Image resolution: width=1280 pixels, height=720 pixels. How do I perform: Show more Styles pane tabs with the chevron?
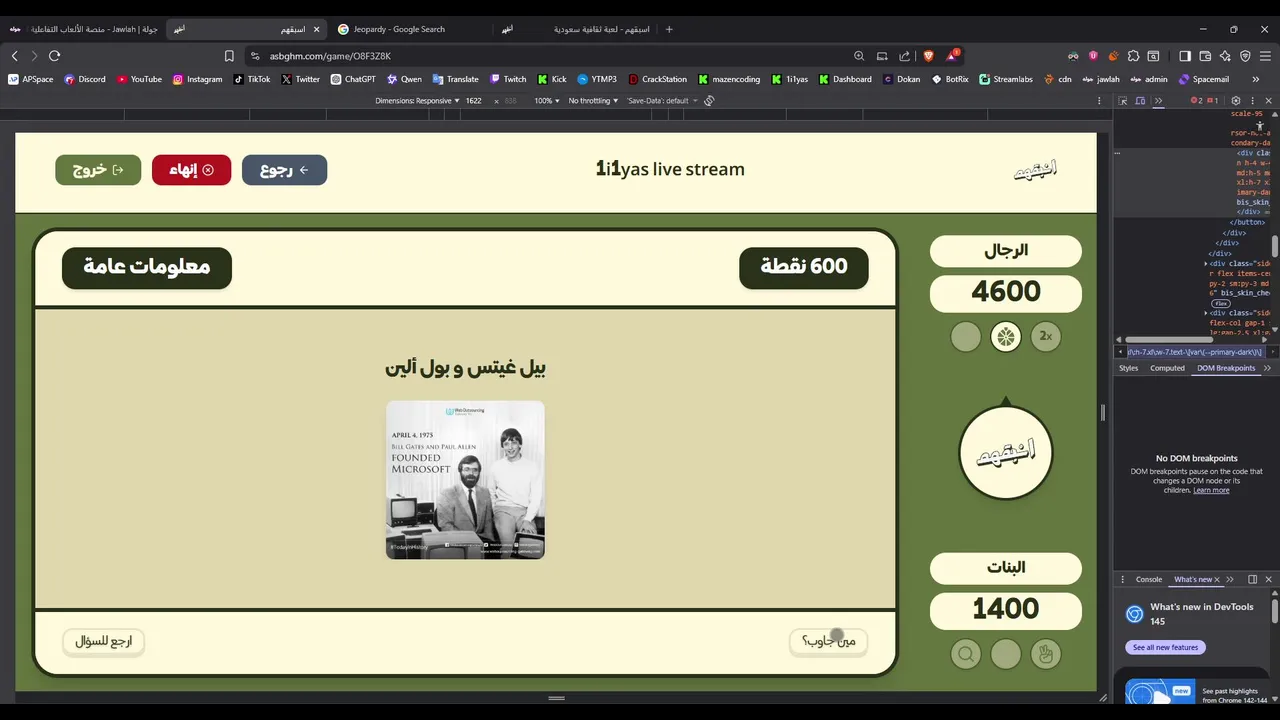coord(1267,368)
